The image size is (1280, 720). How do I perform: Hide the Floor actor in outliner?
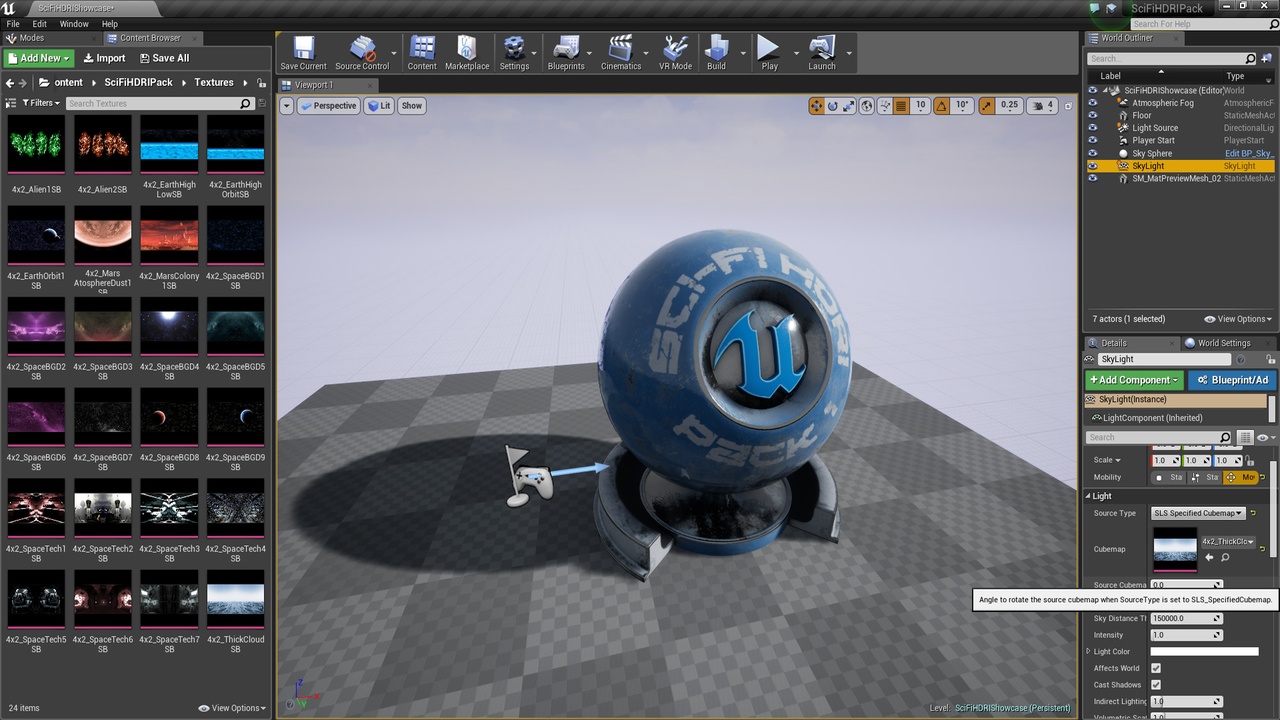point(1092,115)
